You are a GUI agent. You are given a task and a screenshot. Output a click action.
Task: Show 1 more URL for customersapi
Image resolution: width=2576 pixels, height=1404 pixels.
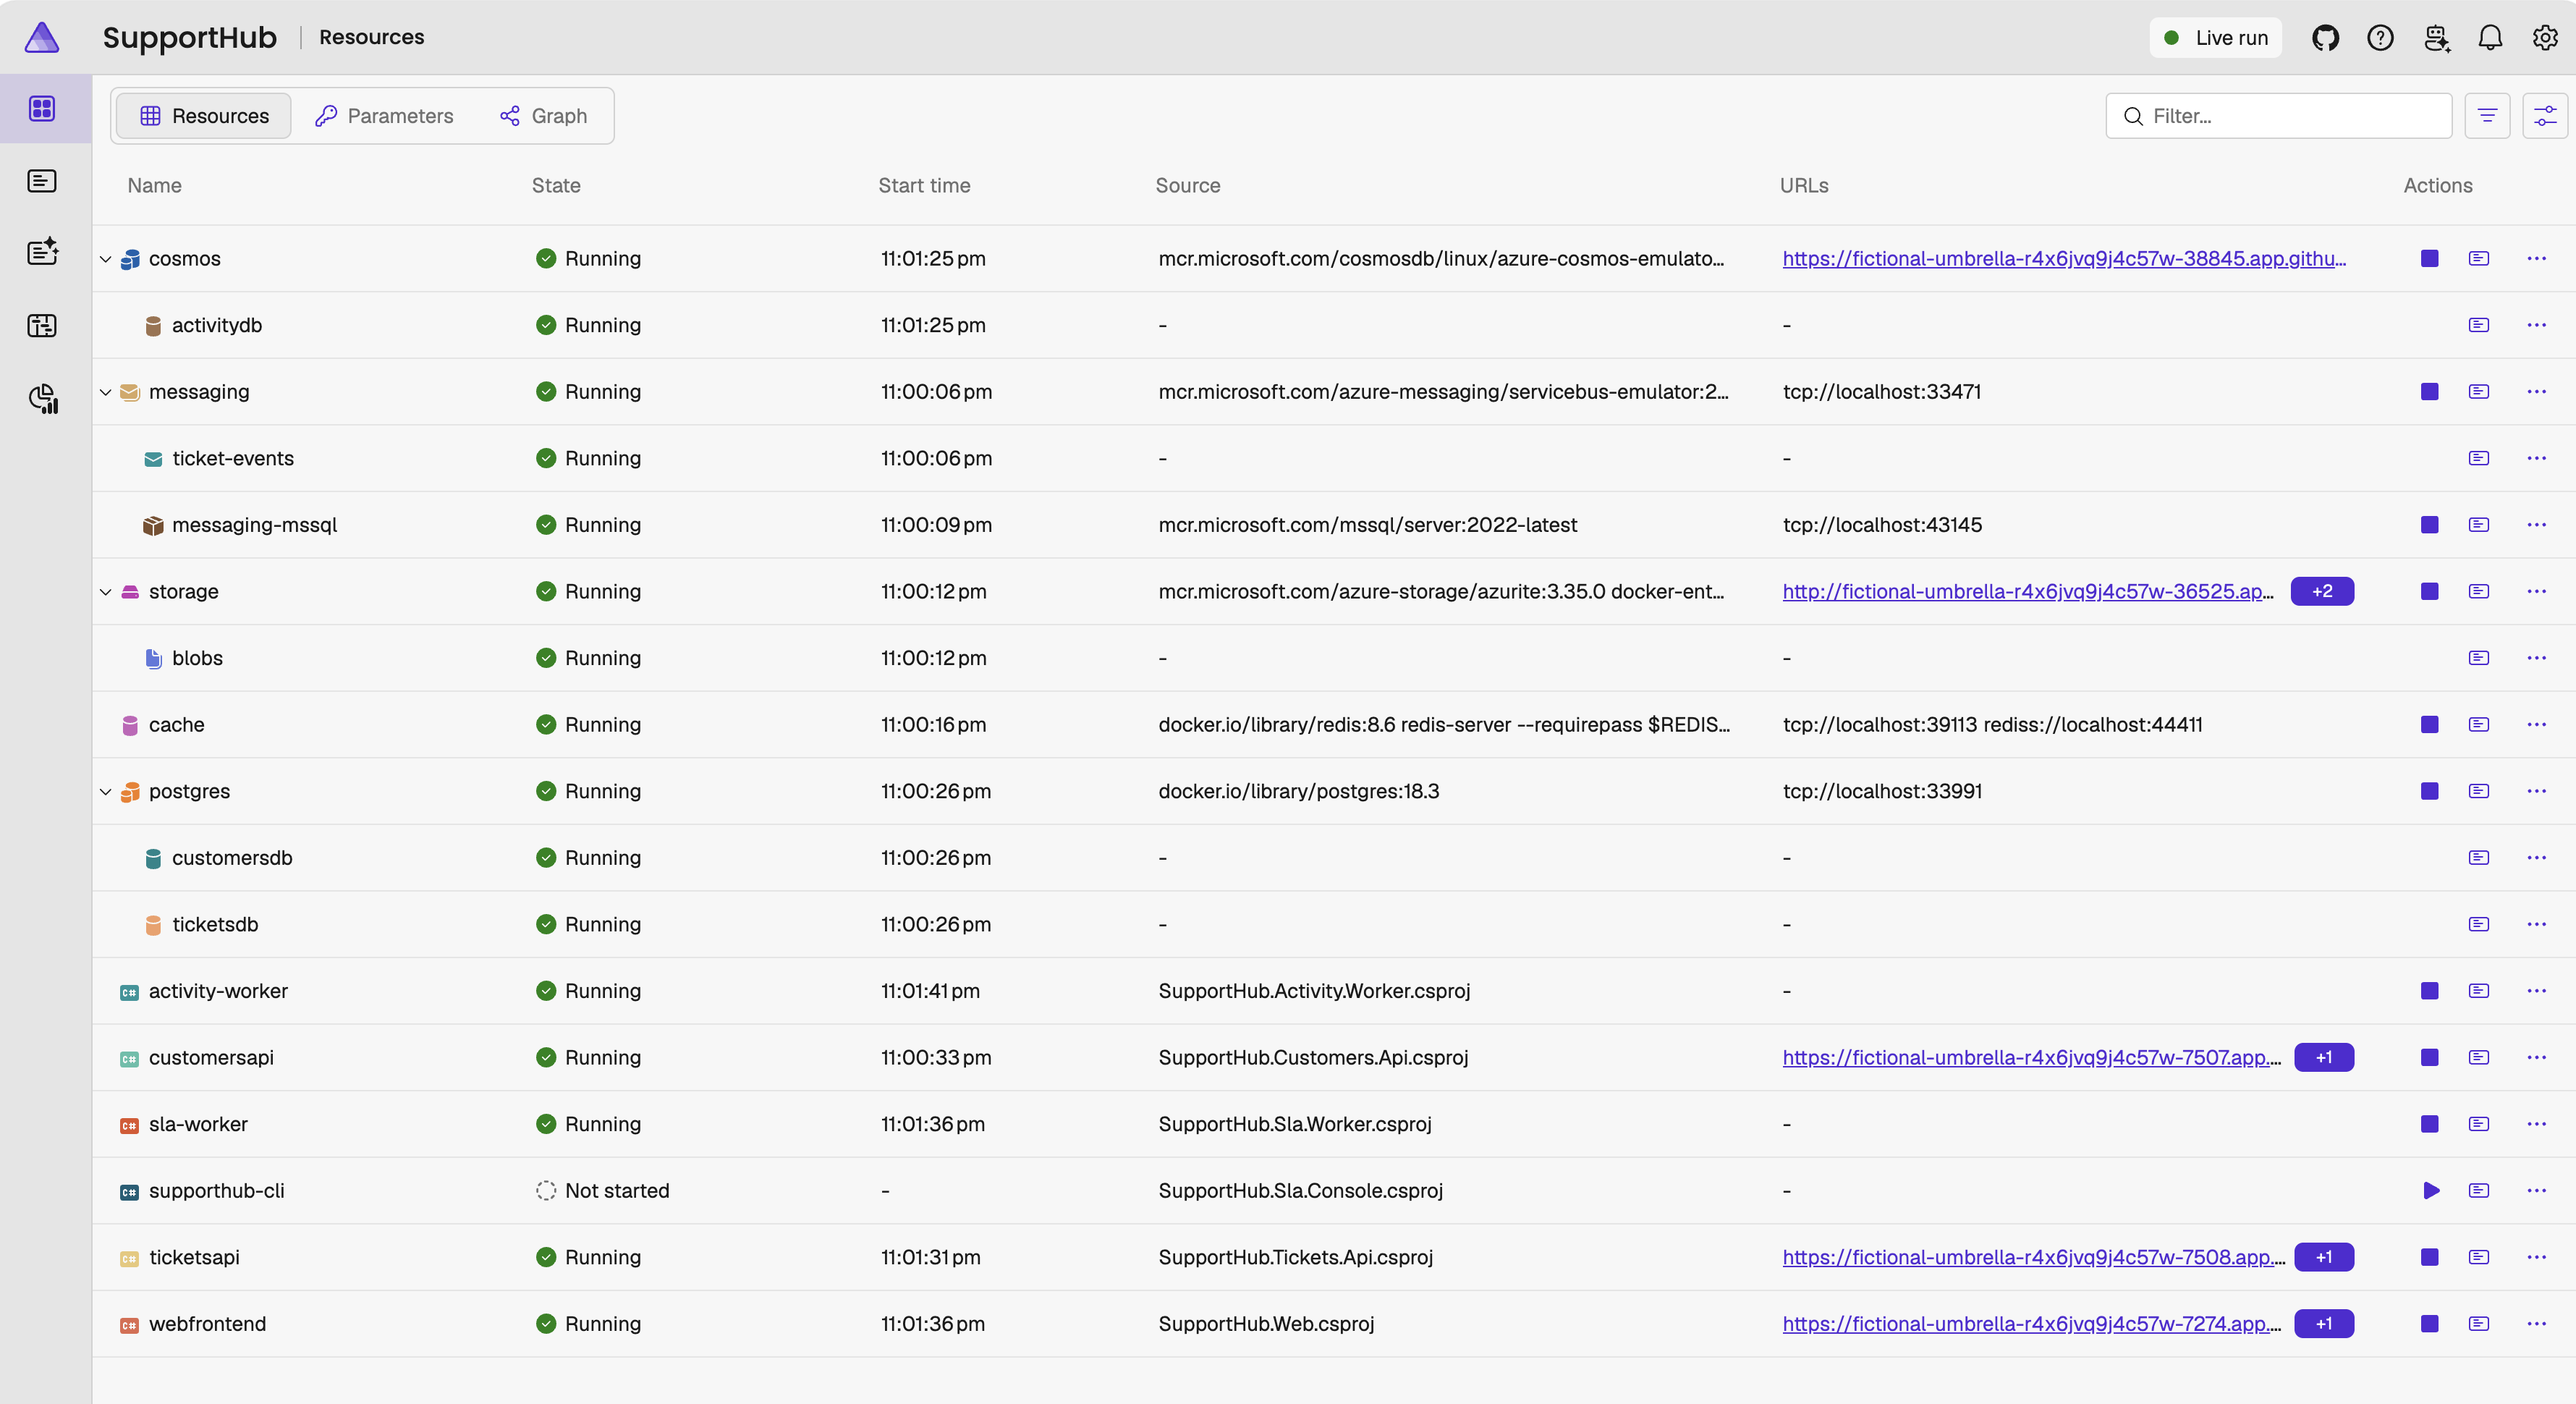2324,1057
